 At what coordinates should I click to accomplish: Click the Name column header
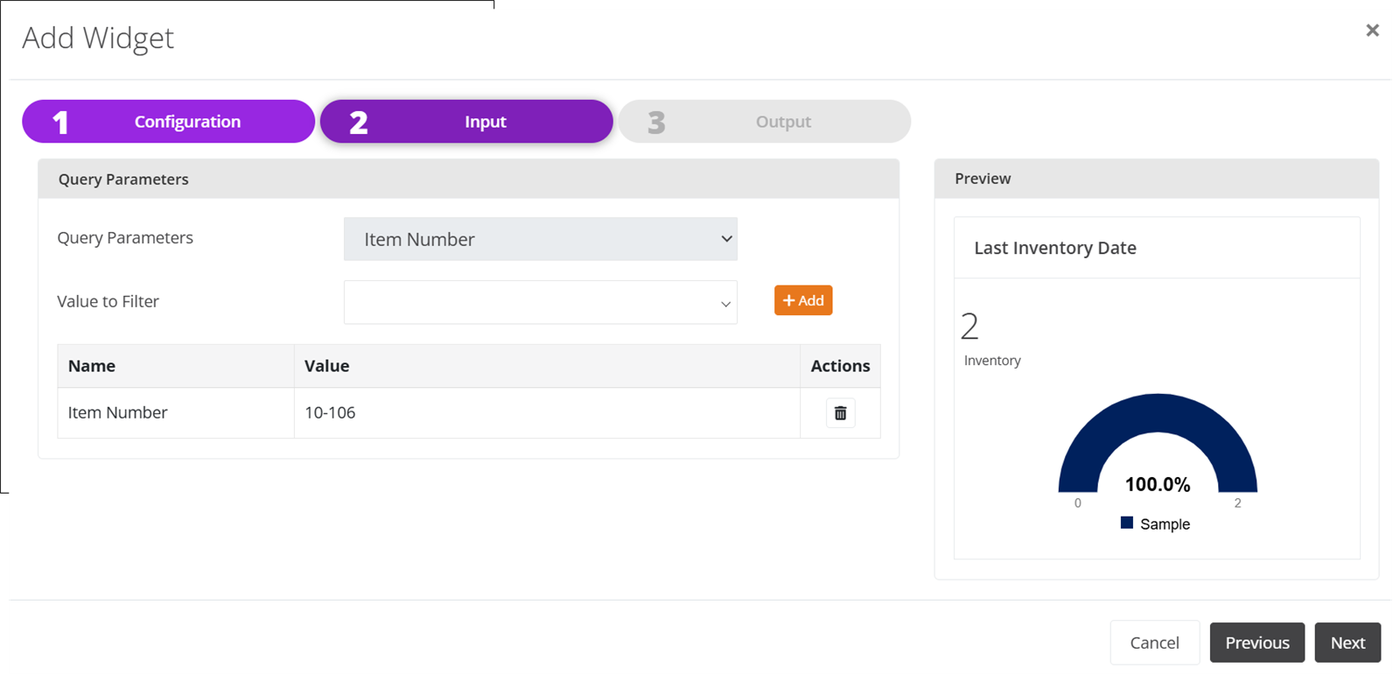coord(176,366)
